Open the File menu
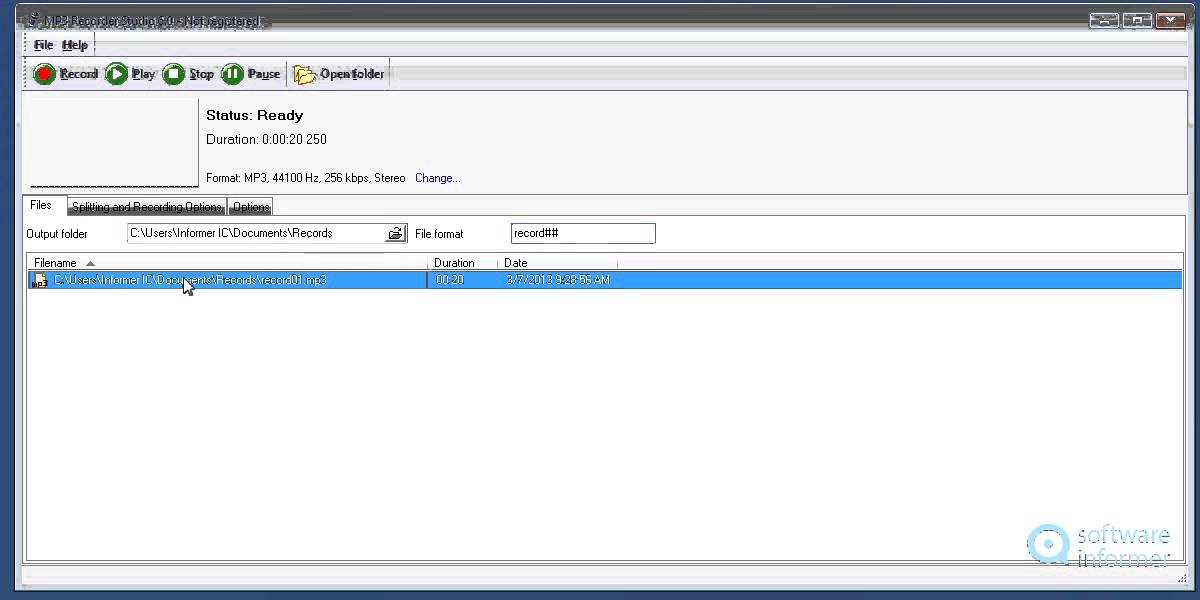 coord(43,45)
